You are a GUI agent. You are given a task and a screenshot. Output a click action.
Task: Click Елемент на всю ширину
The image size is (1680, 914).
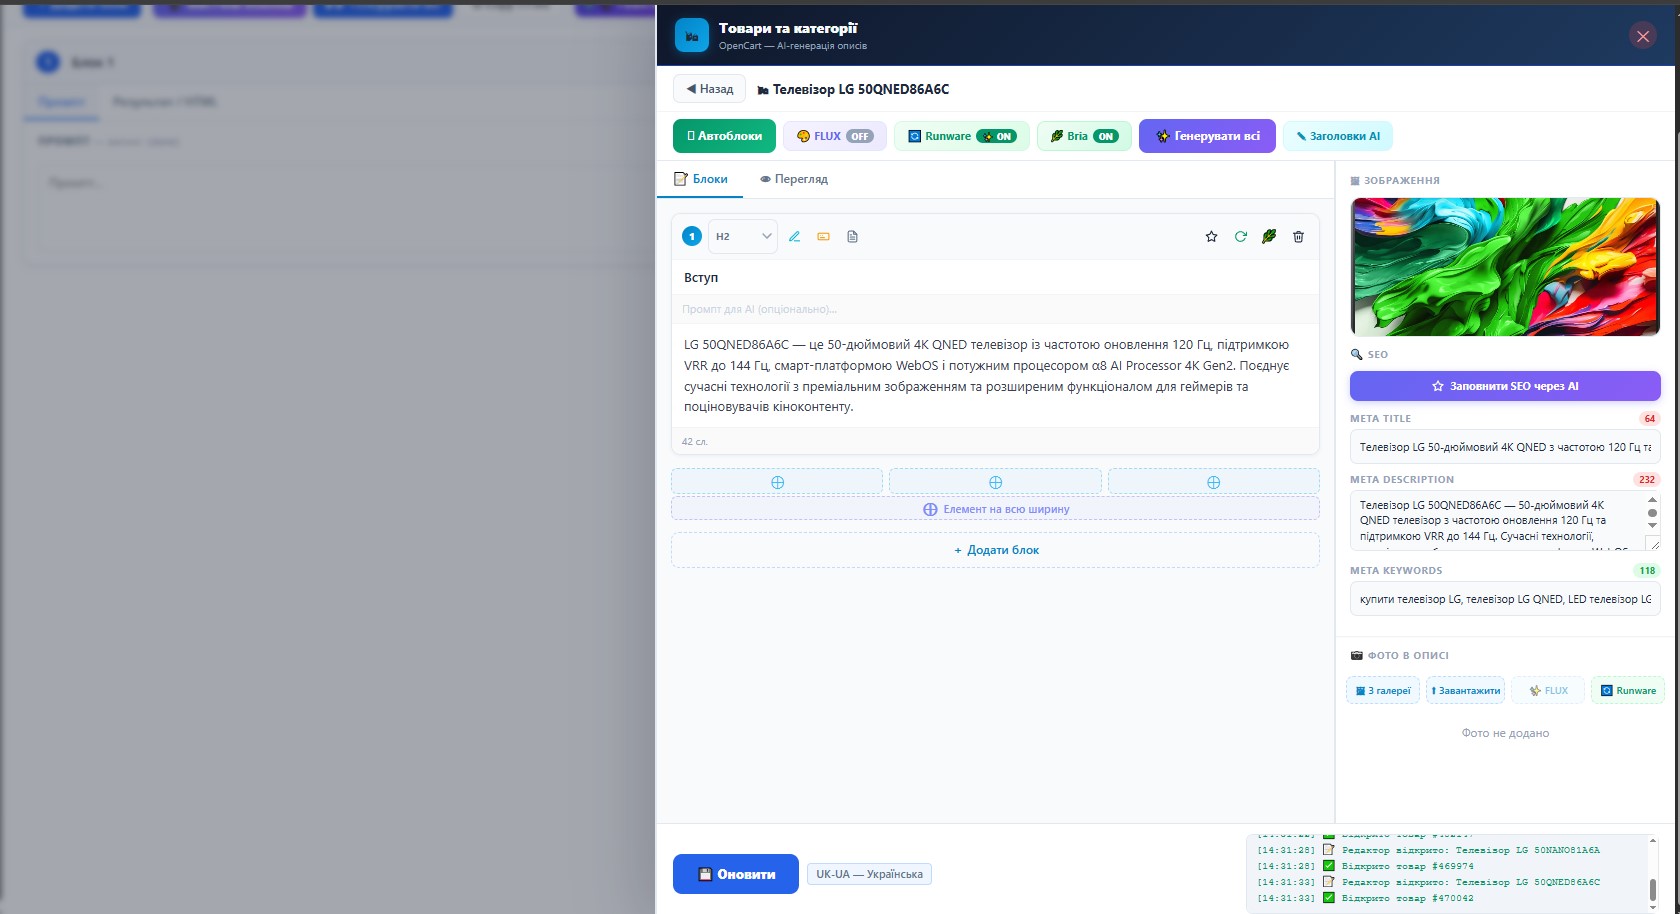(995, 509)
